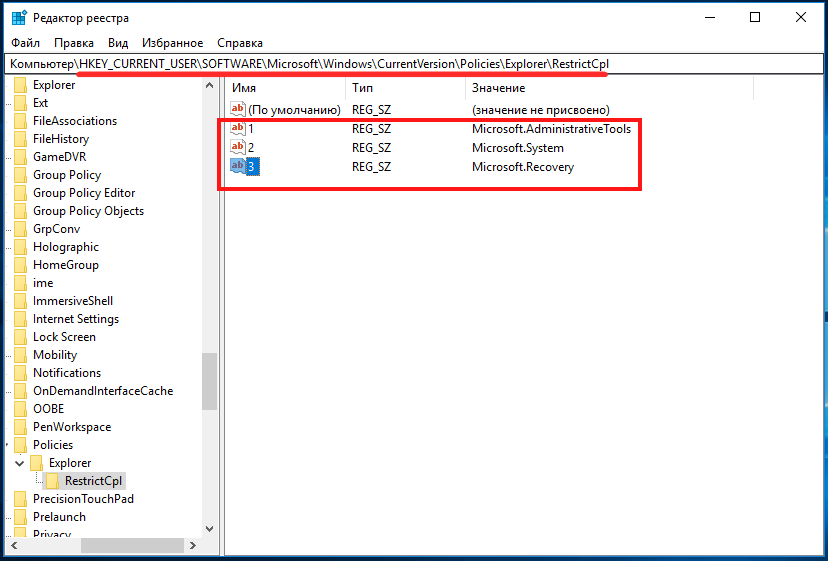Select the Group Policy Objects key
Image resolution: width=828 pixels, height=561 pixels.
point(88,212)
